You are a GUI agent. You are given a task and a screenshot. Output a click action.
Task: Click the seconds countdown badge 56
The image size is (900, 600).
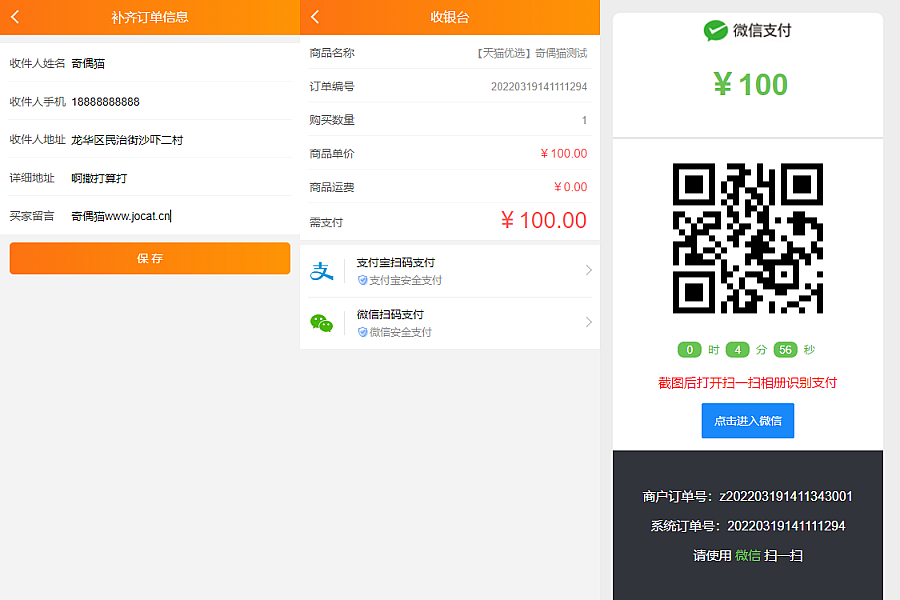point(785,350)
